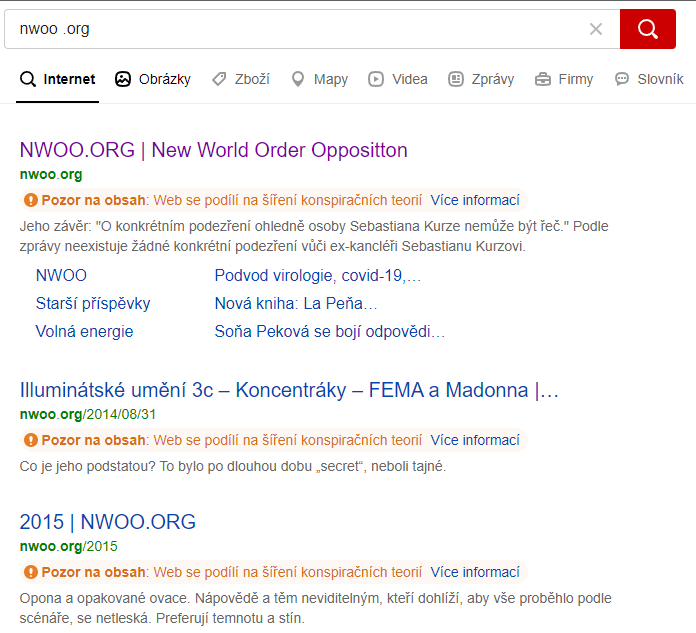
Task: Open the Starší příspěvky sitelink
Action: pyautogui.click(x=93, y=304)
